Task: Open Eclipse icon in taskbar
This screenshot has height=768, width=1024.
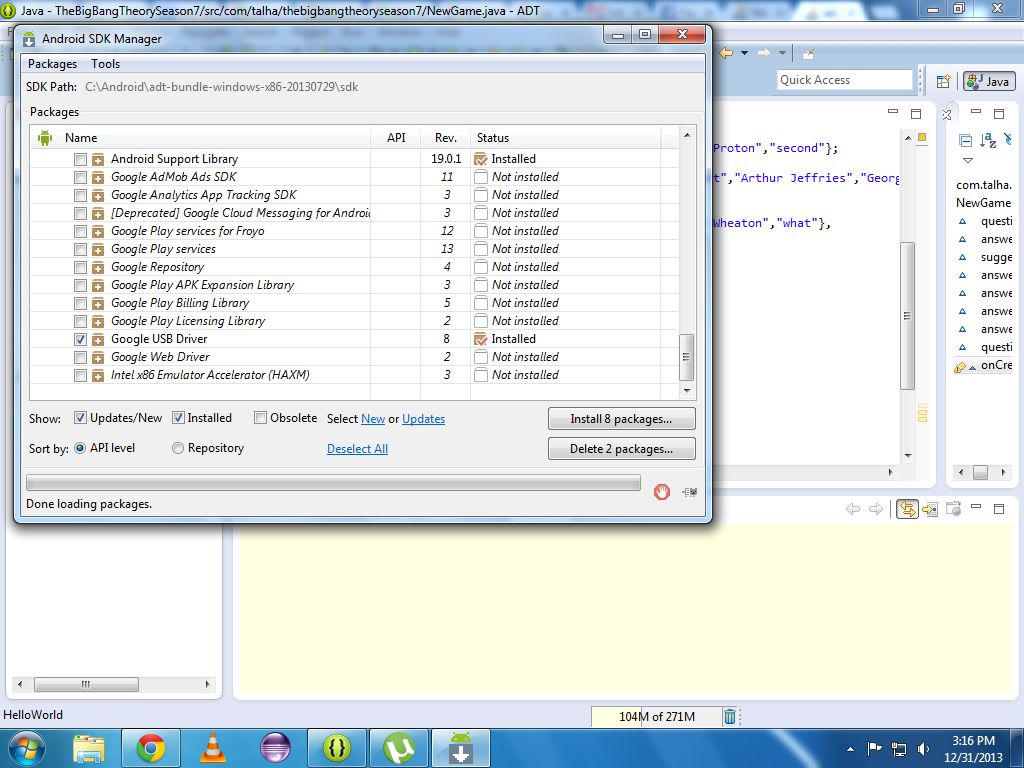Action: pyautogui.click(x=275, y=748)
